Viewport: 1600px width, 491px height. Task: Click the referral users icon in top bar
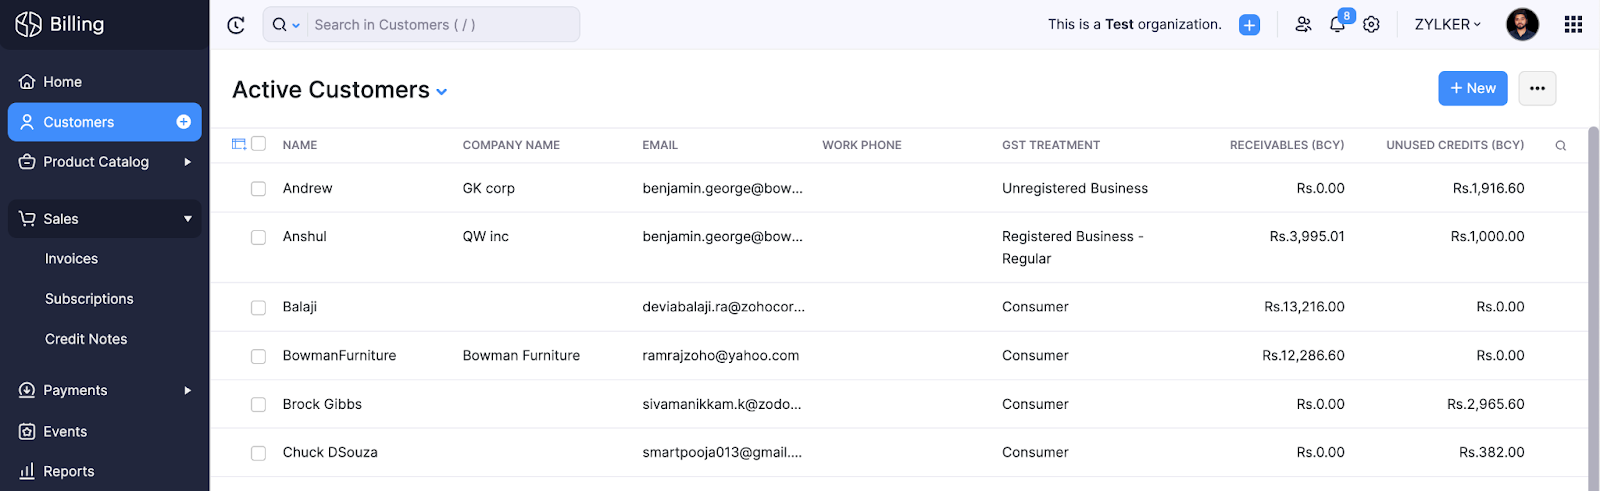tap(1303, 24)
